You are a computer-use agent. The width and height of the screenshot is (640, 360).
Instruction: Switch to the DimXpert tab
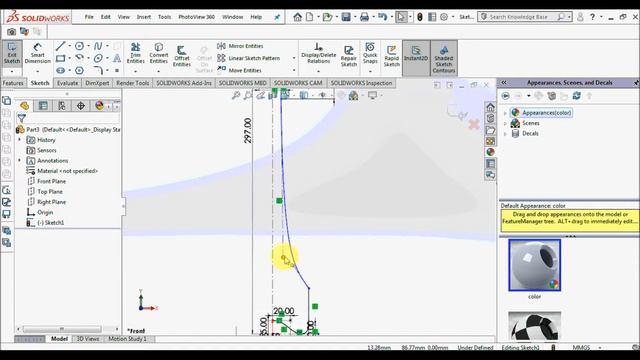click(x=97, y=83)
